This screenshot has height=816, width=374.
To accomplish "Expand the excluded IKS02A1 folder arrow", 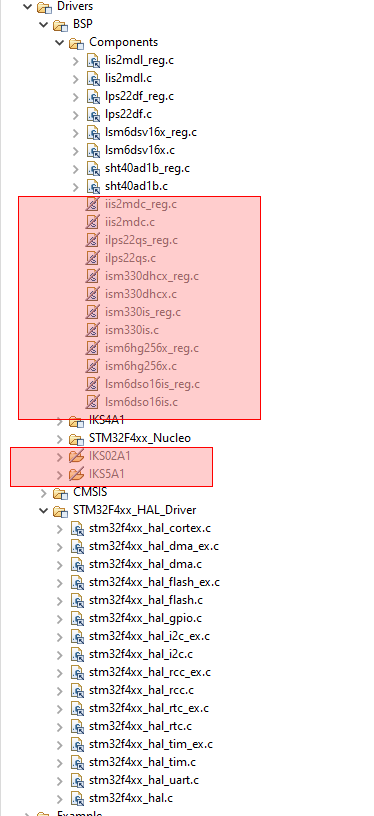I will (x=60, y=457).
